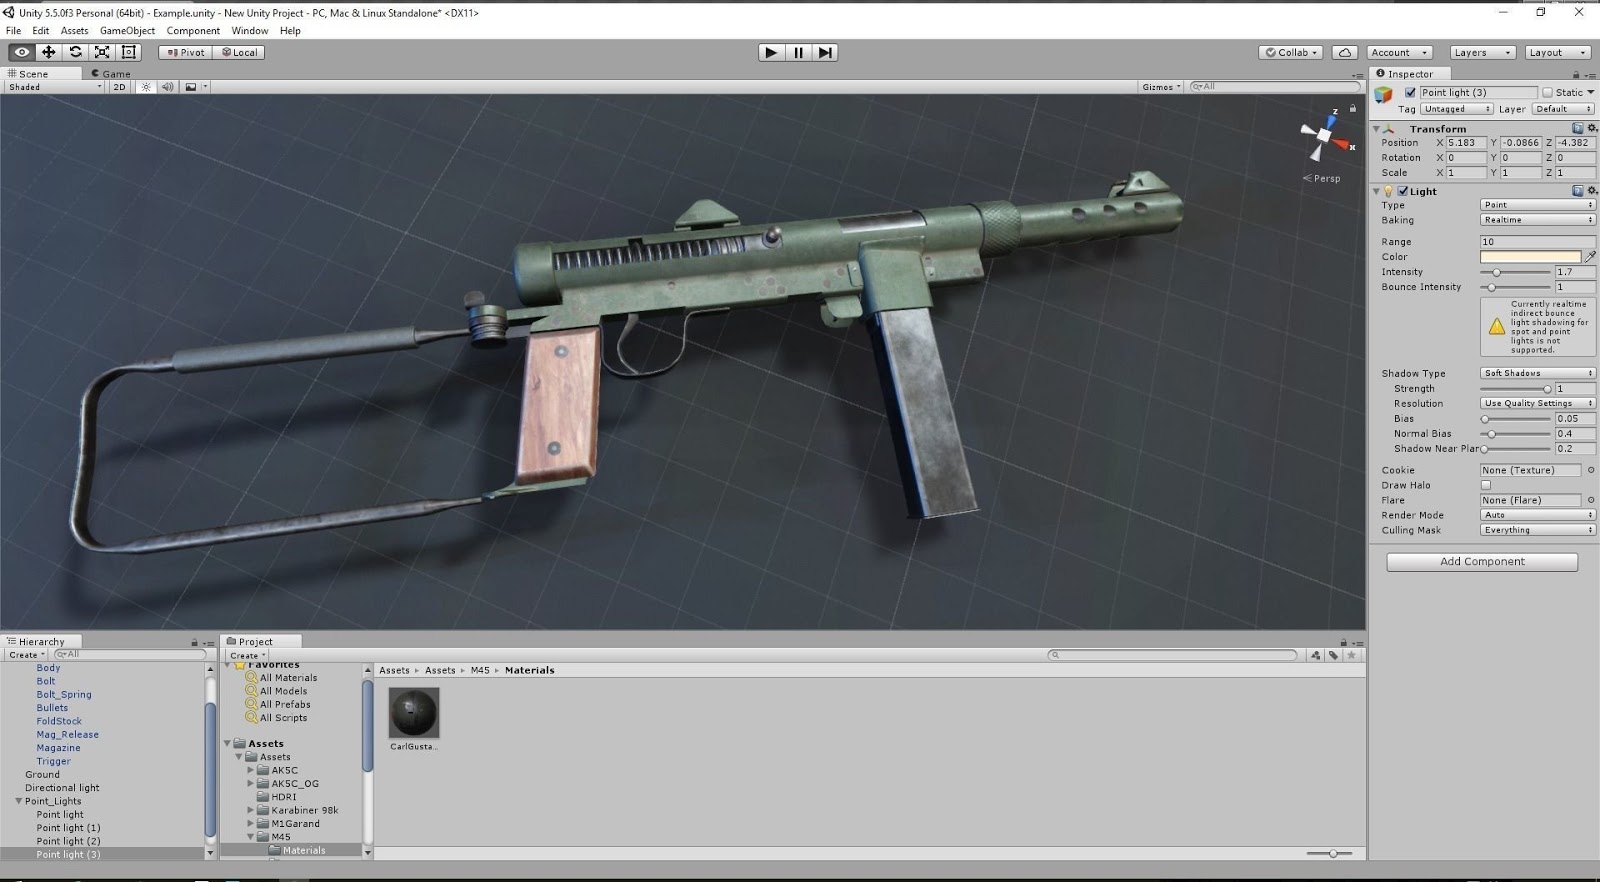The image size is (1600, 882).
Task: Lock the scene view gizmo rotation
Action: (1353, 108)
